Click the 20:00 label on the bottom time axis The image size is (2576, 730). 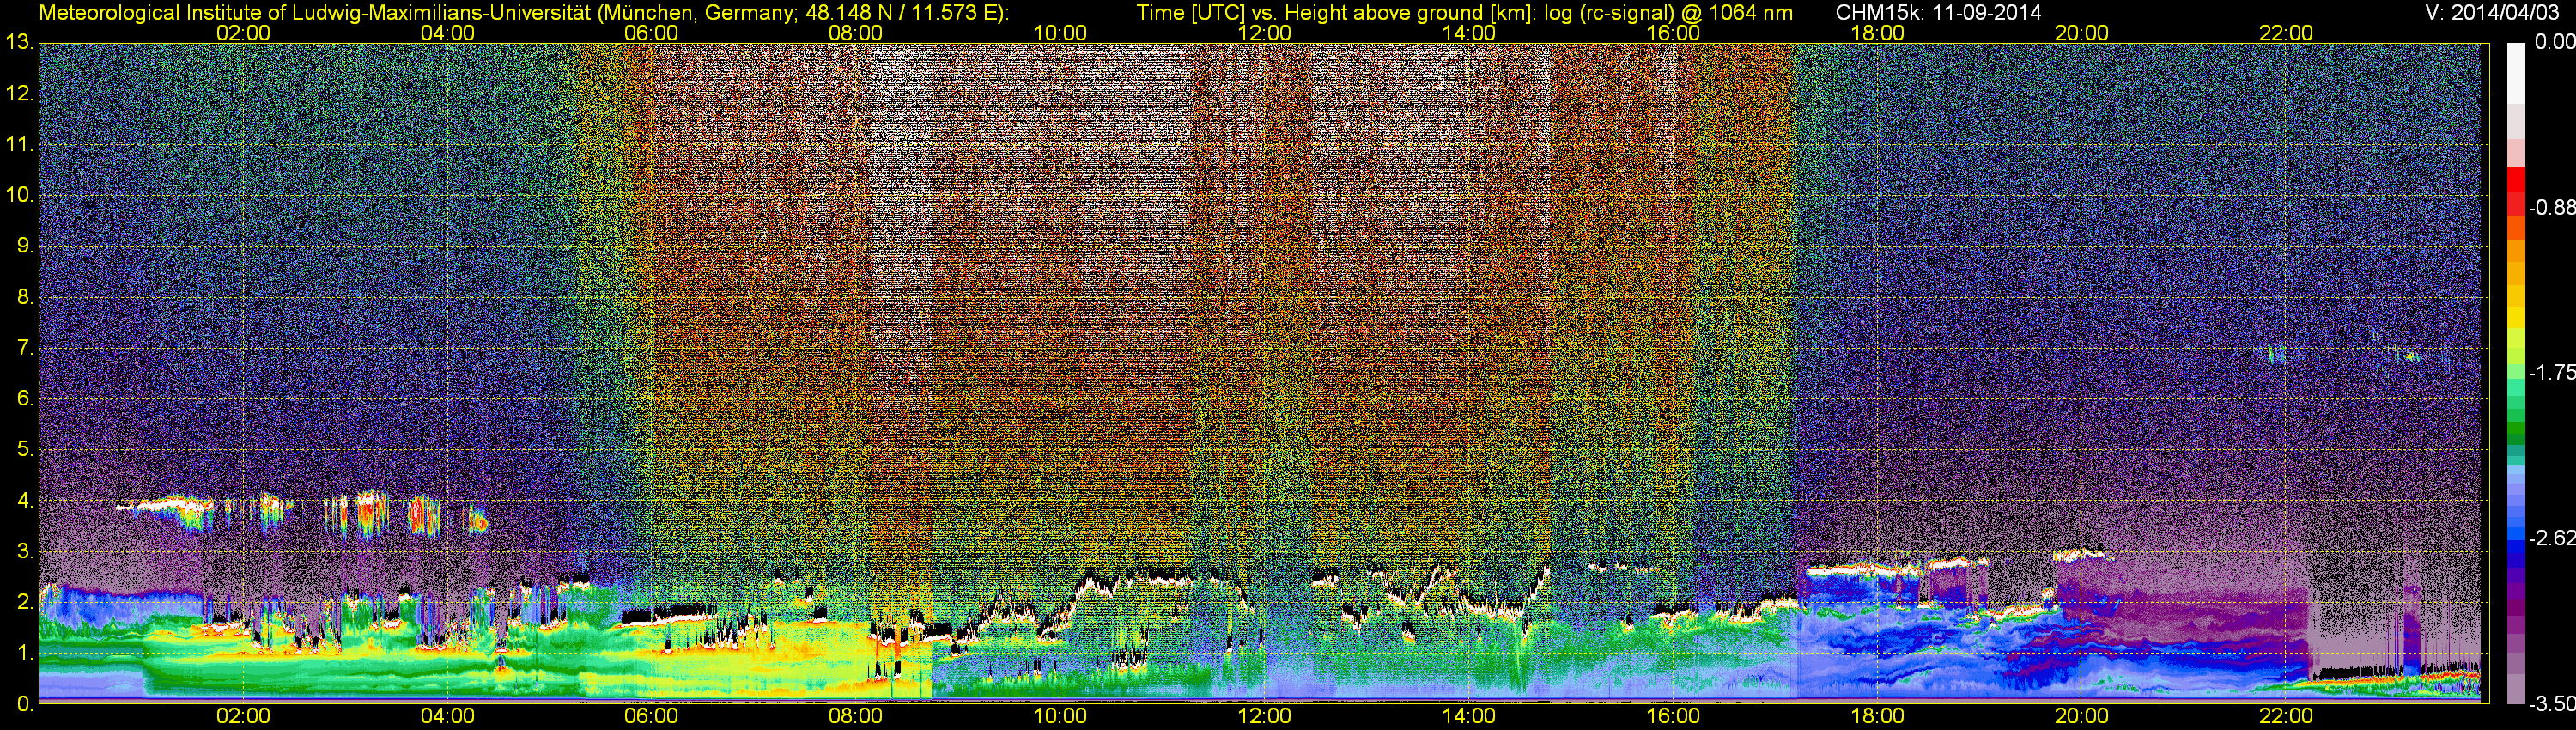[2082, 716]
